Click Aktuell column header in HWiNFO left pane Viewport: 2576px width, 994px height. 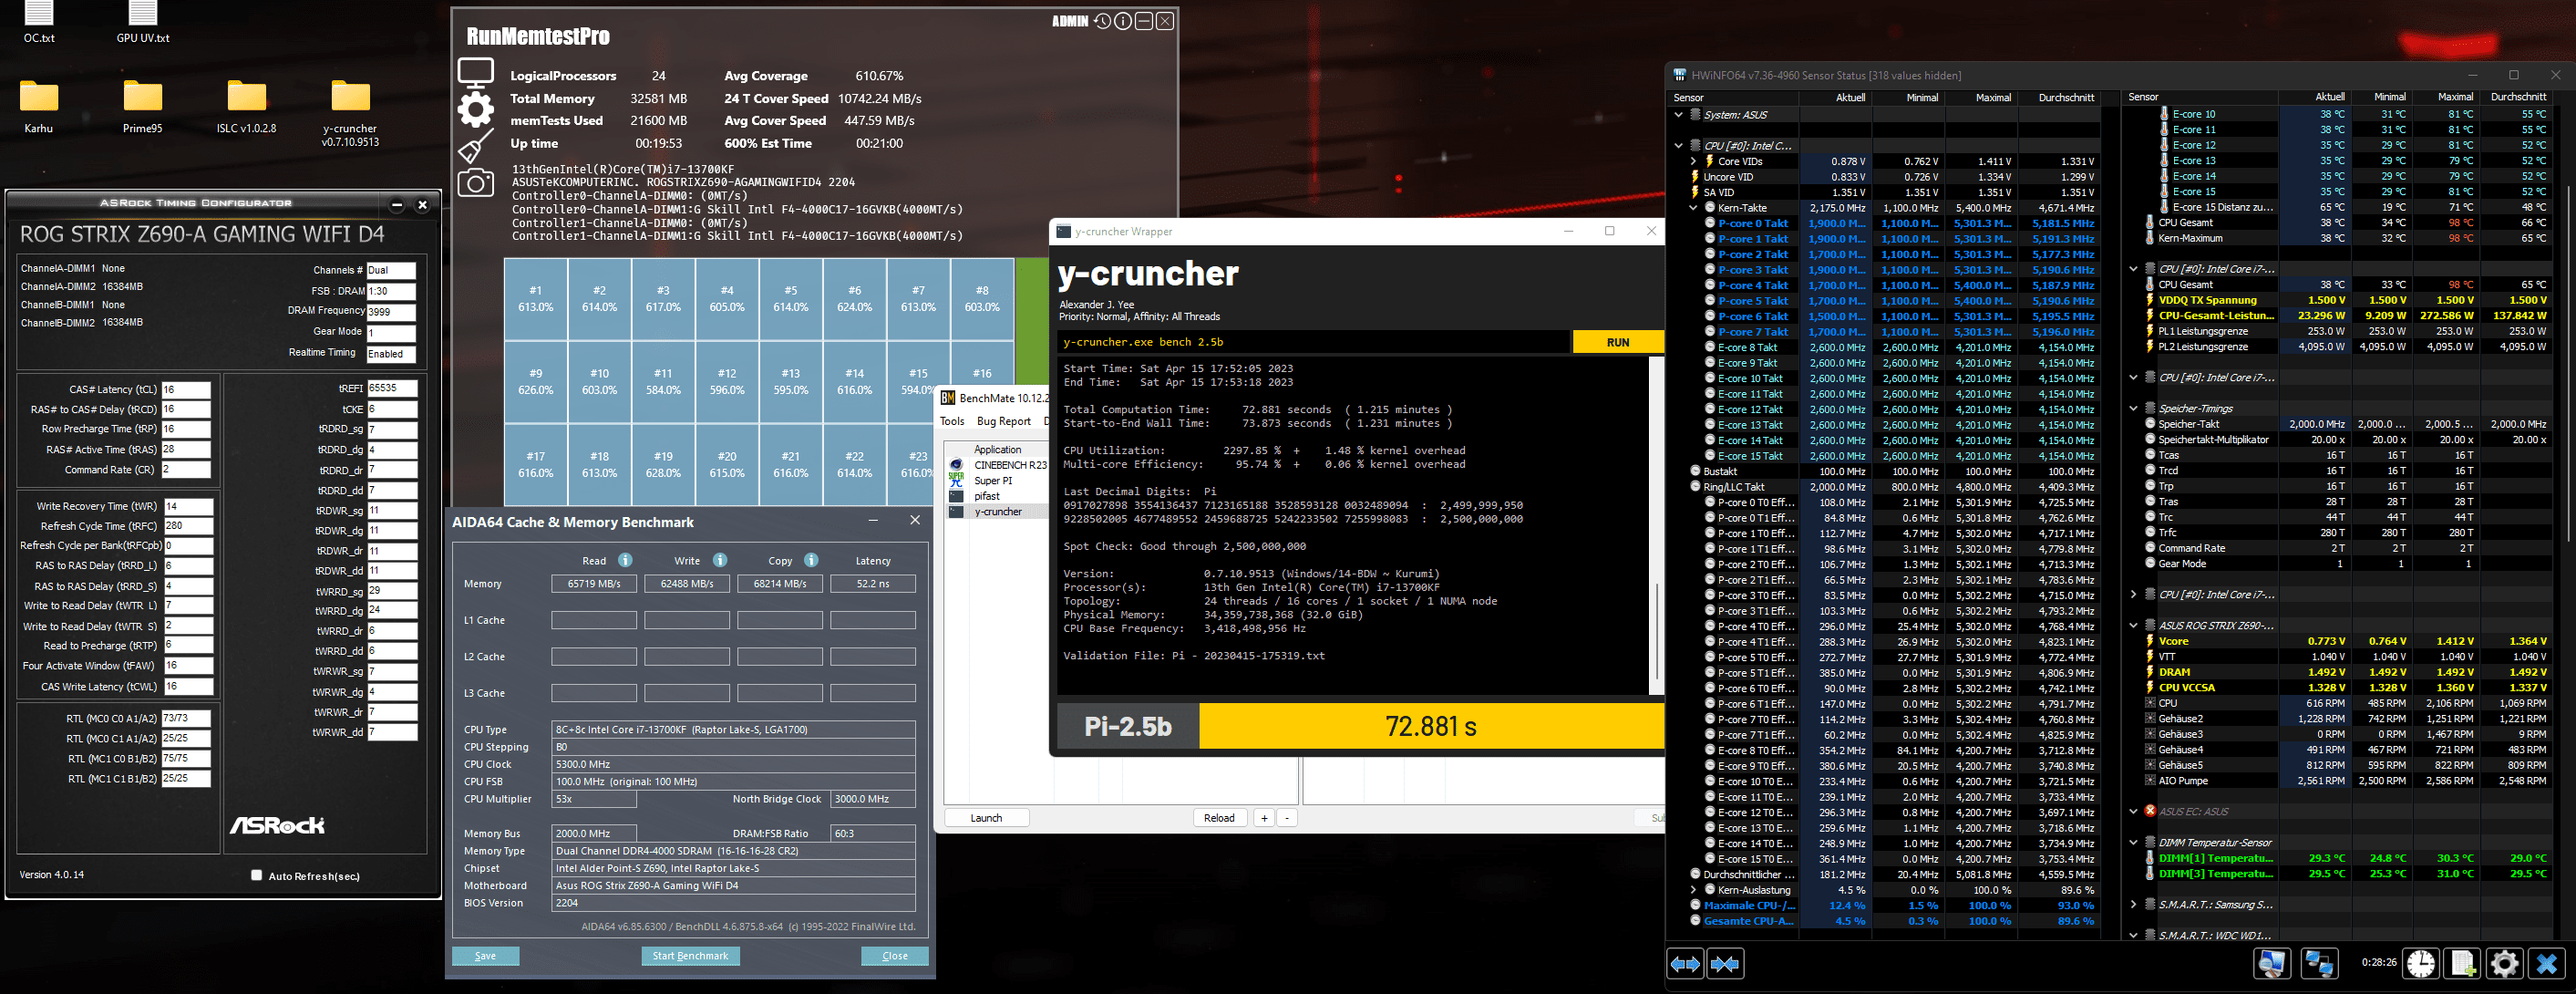point(1836,97)
